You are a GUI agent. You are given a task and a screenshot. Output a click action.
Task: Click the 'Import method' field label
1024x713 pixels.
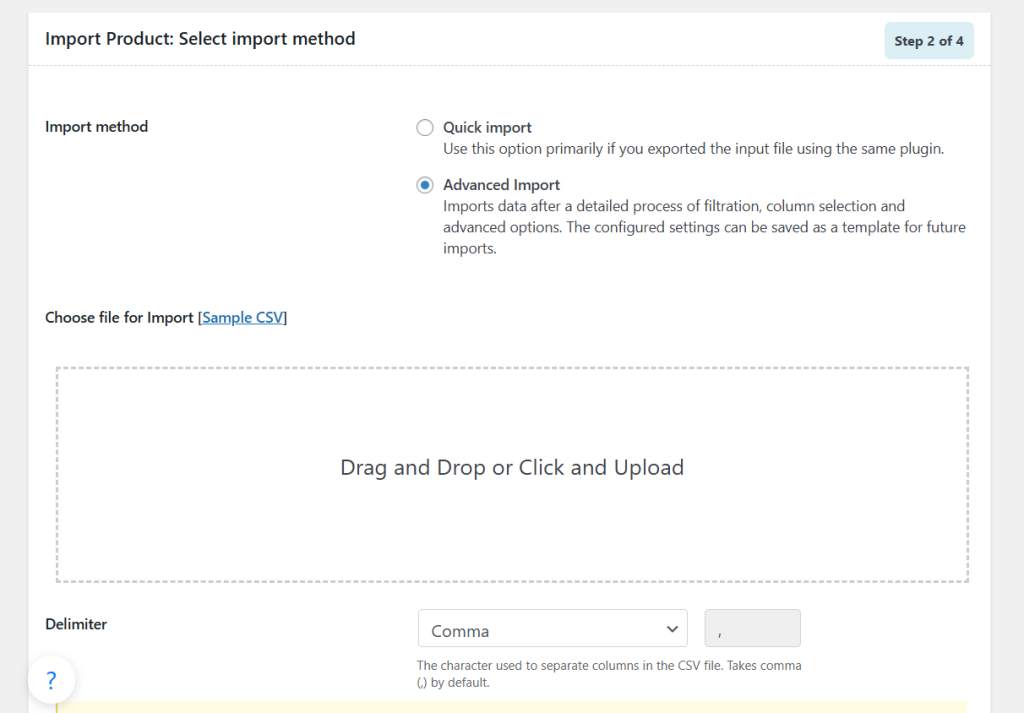point(96,127)
